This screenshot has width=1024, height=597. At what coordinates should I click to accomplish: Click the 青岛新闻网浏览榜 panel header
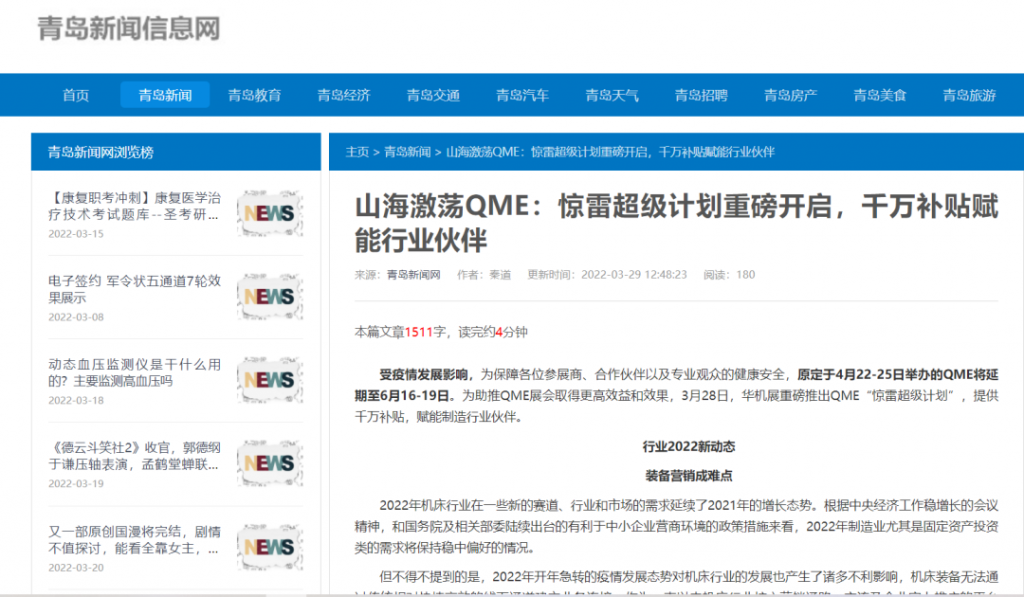click(x=176, y=152)
